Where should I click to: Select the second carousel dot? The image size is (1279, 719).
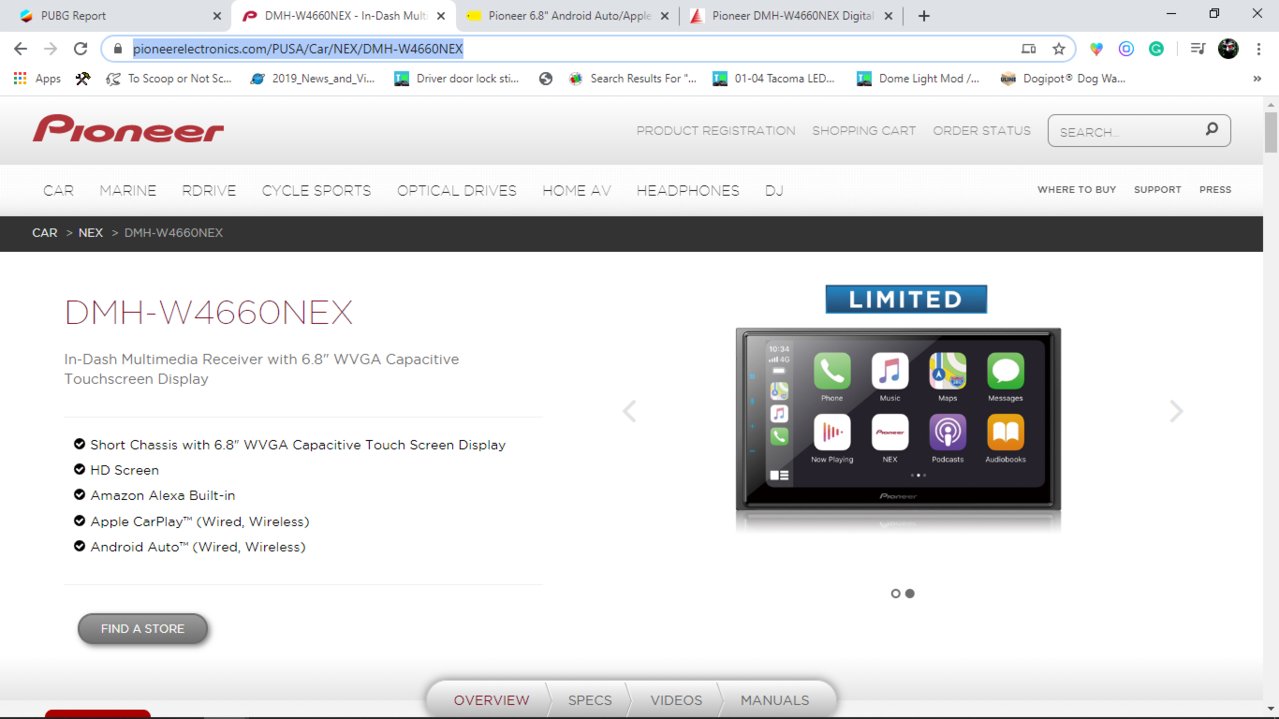pyautogui.click(x=909, y=593)
